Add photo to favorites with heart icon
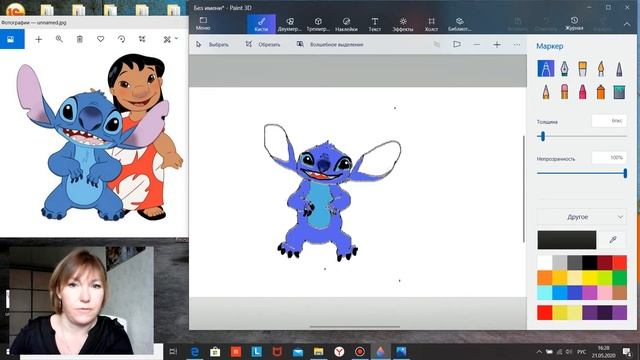640x360 pixels. (100, 39)
